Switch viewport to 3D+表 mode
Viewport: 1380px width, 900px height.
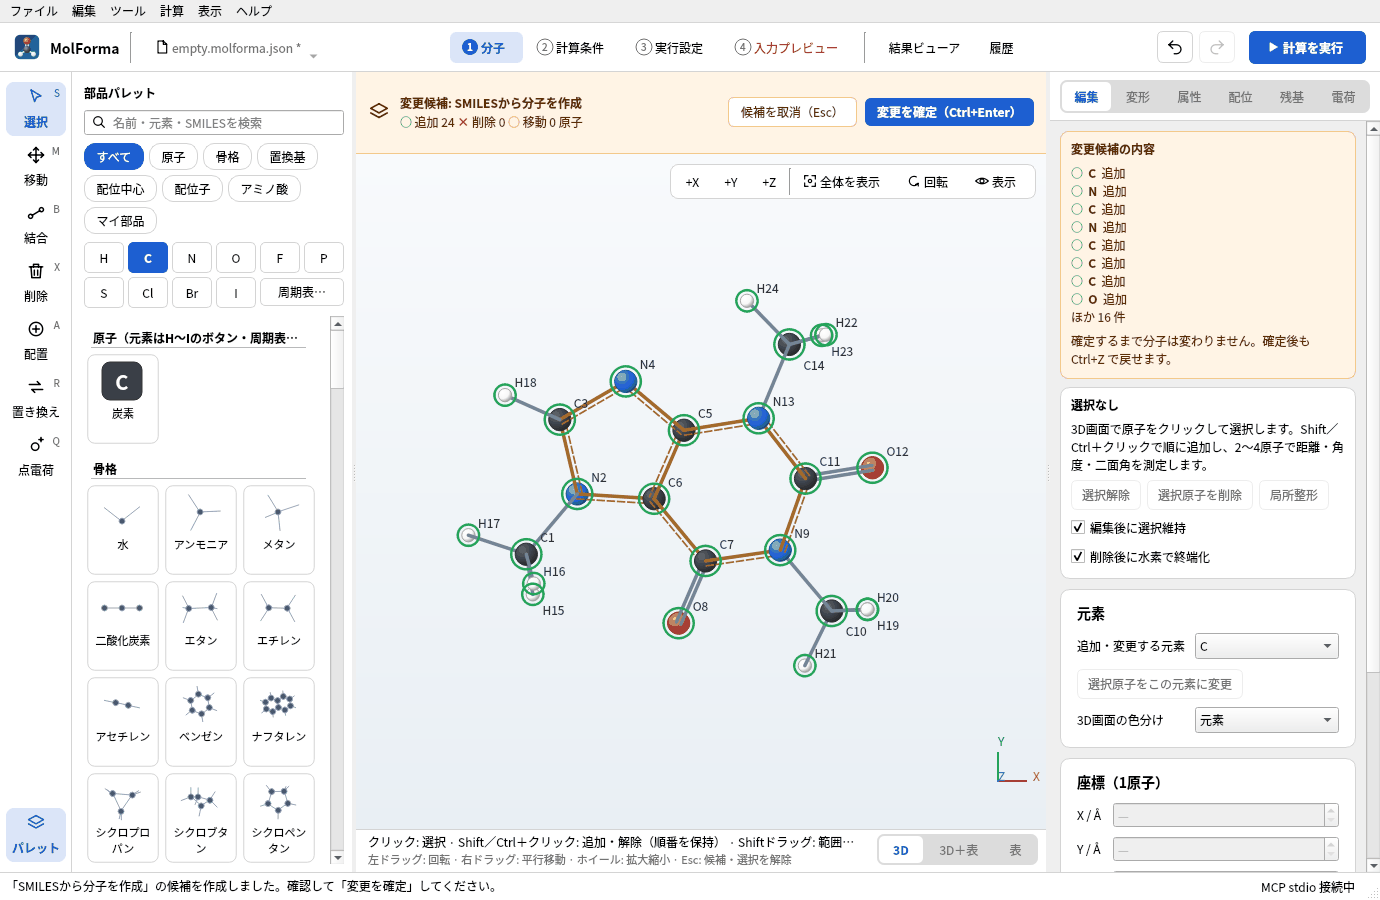pyautogui.click(x=958, y=850)
